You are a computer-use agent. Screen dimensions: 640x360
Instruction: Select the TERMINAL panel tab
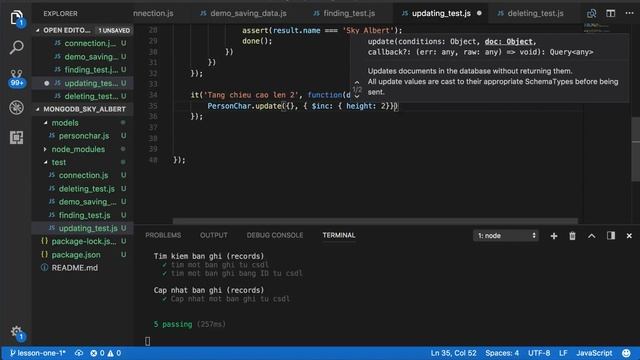[339, 236]
